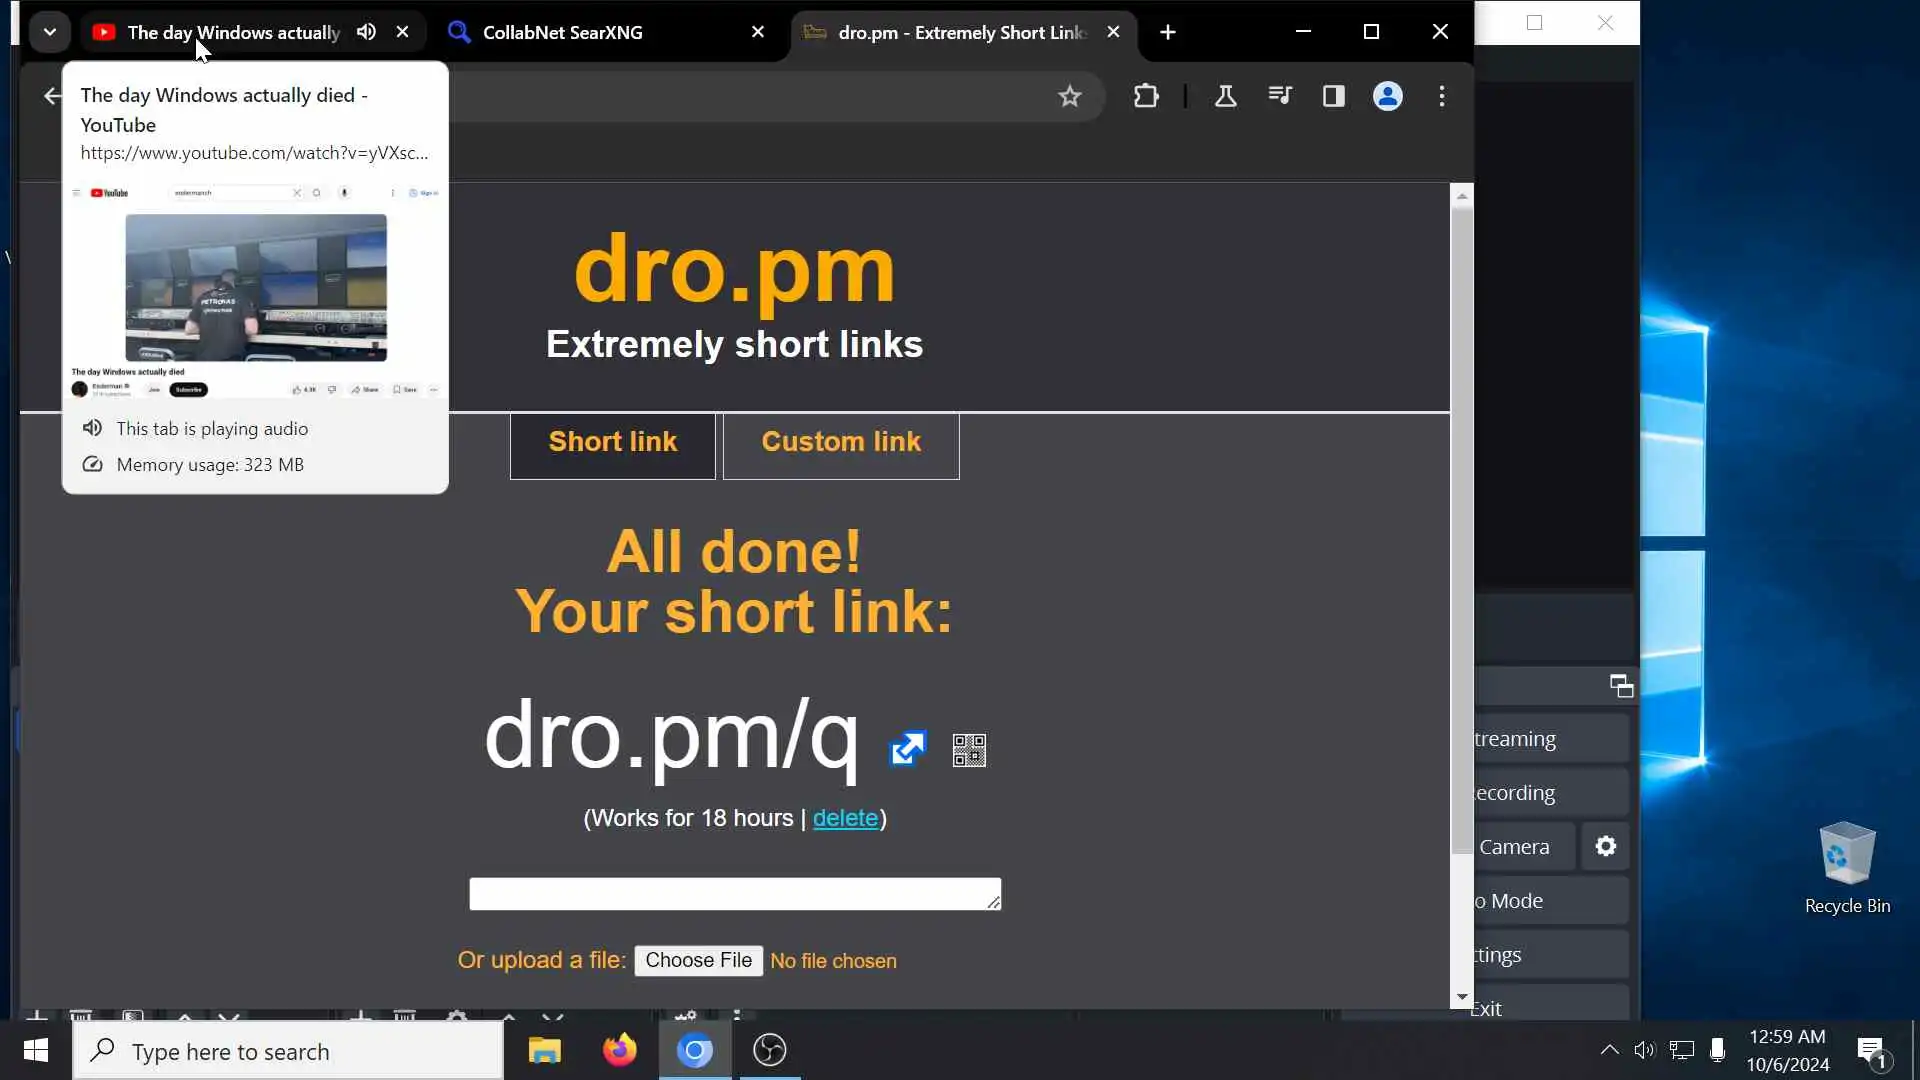
Task: Expand the tab search dropdown arrow
Action: [x=49, y=32]
